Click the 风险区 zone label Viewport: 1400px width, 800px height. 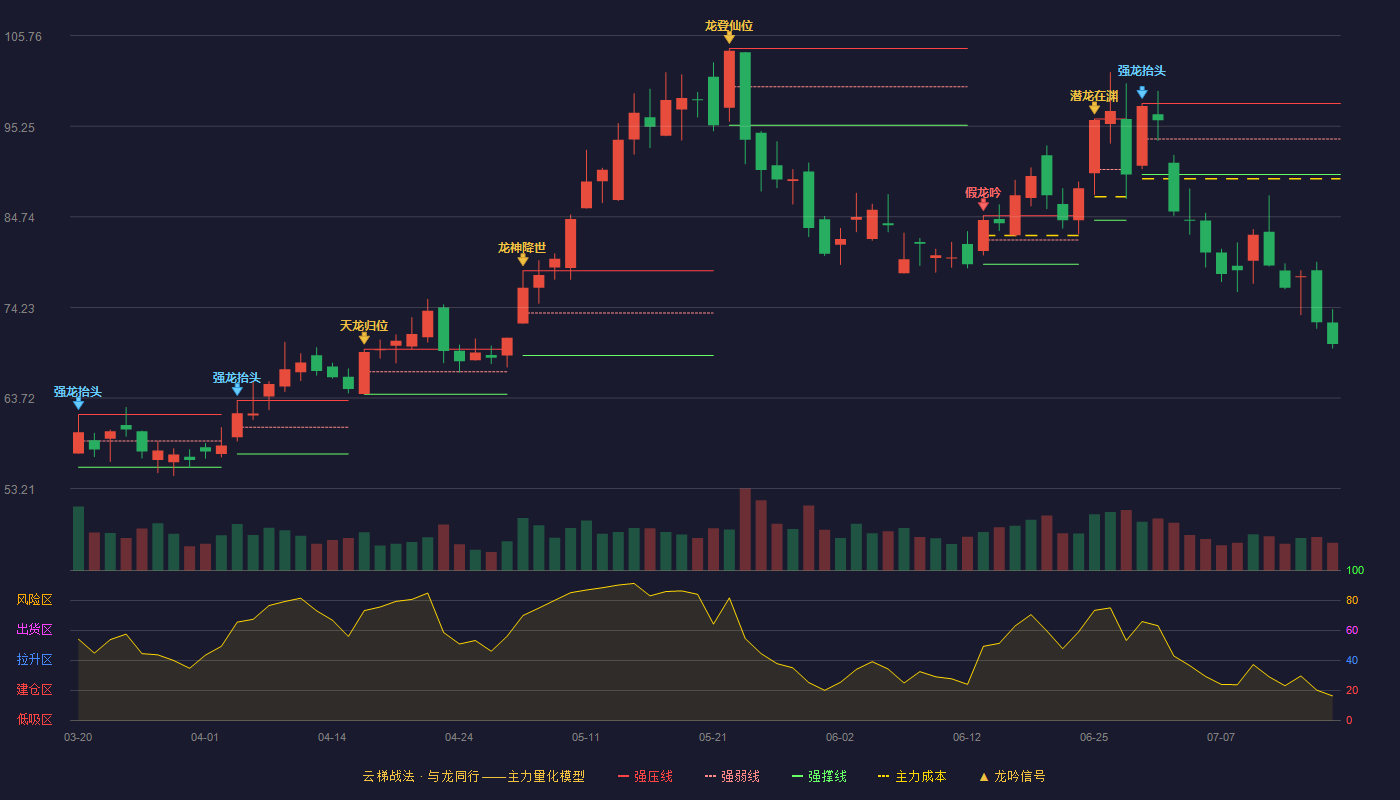[x=34, y=600]
